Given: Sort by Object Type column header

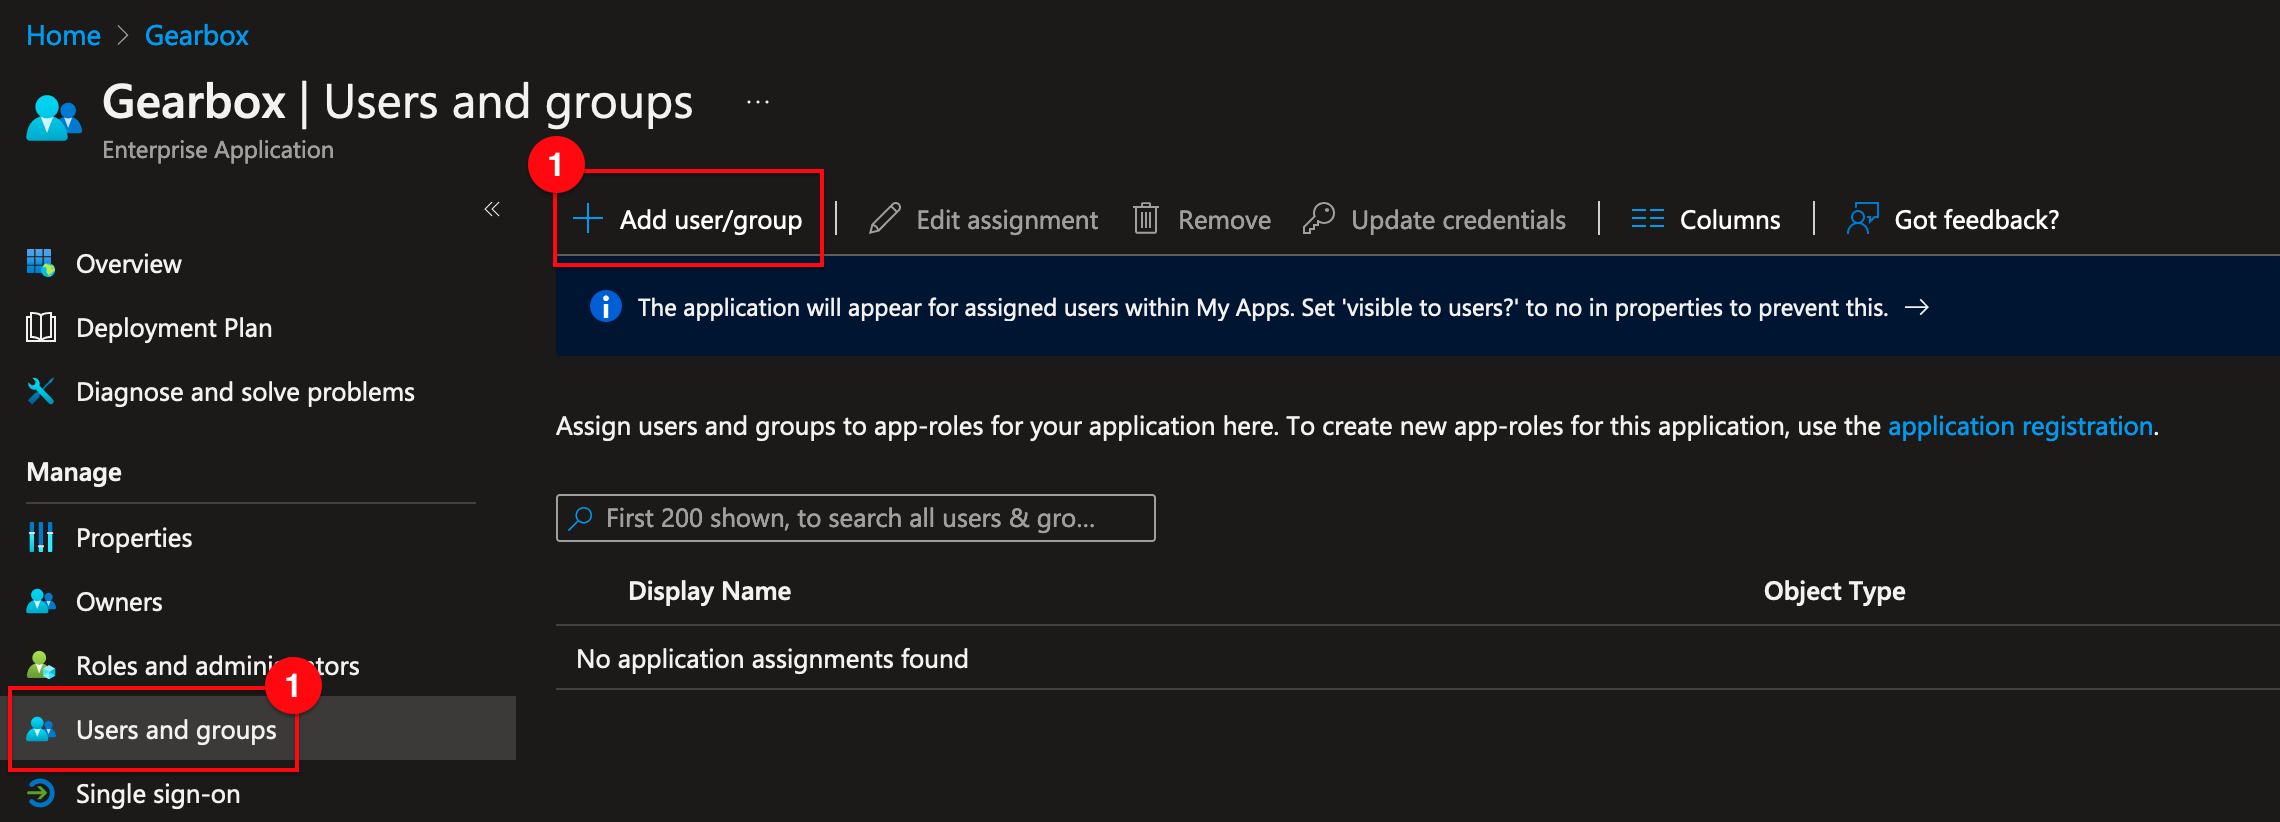Looking at the screenshot, I should point(1834,591).
